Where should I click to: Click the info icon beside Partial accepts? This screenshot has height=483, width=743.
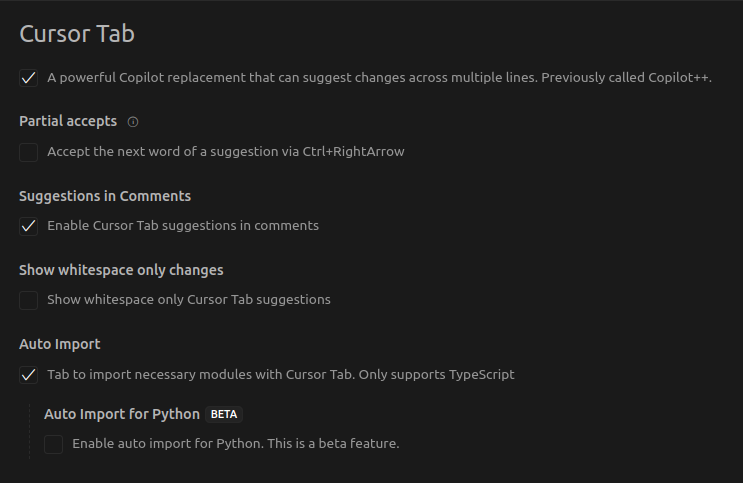coord(133,122)
